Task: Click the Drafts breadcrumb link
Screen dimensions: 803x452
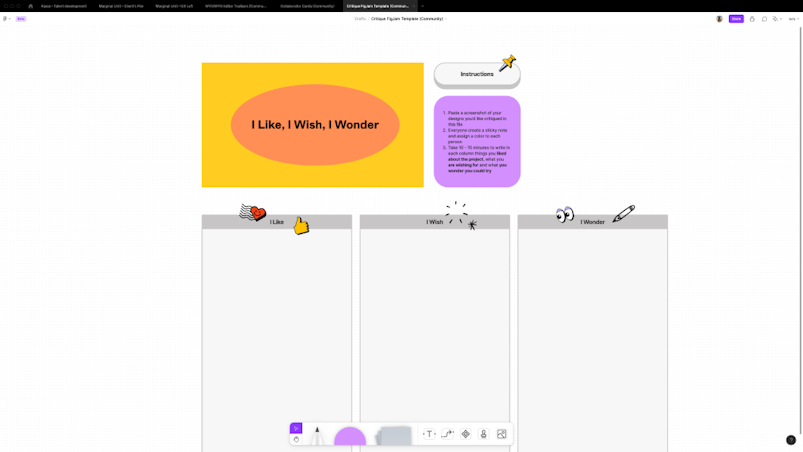Action: [x=360, y=19]
